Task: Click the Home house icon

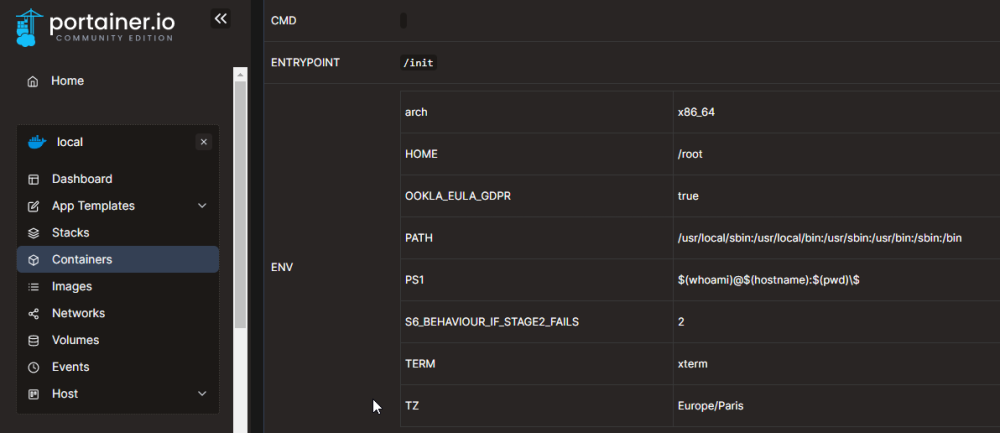Action: point(33,81)
